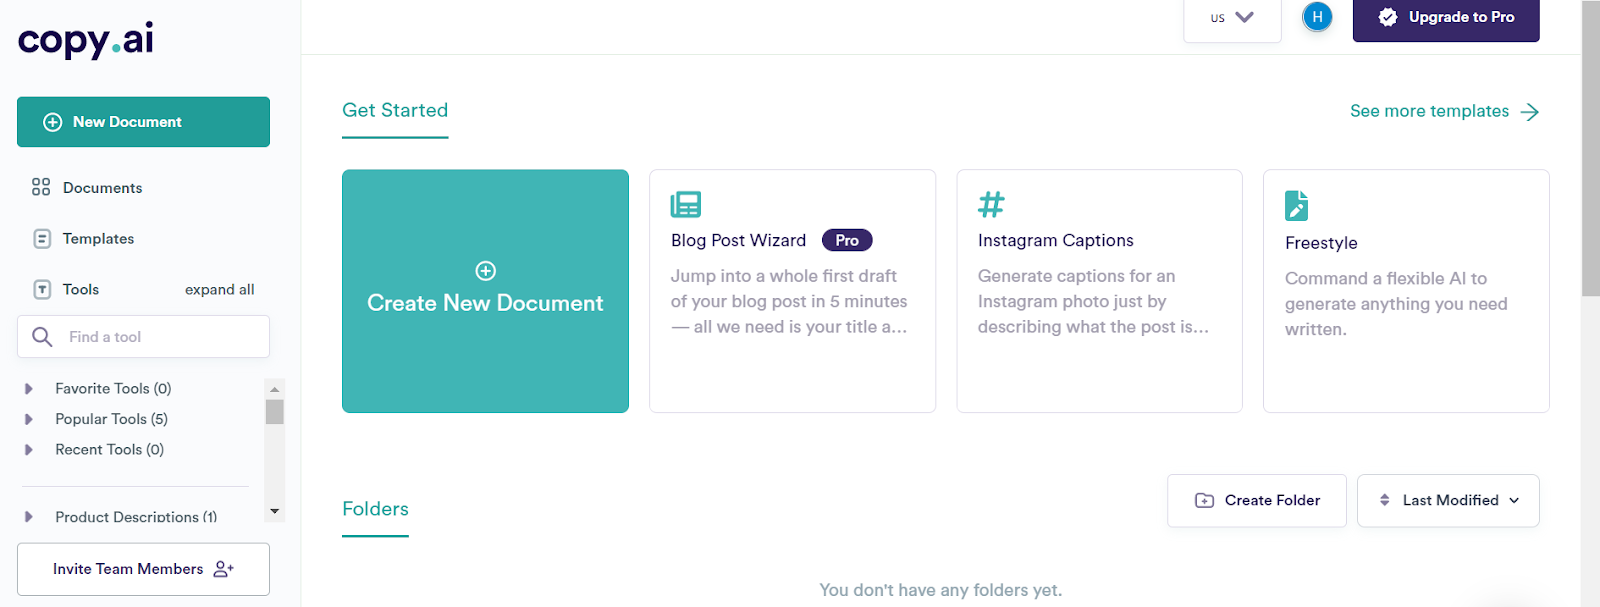
Task: Click the Upgrade verified badge icon
Action: pyautogui.click(x=1388, y=17)
